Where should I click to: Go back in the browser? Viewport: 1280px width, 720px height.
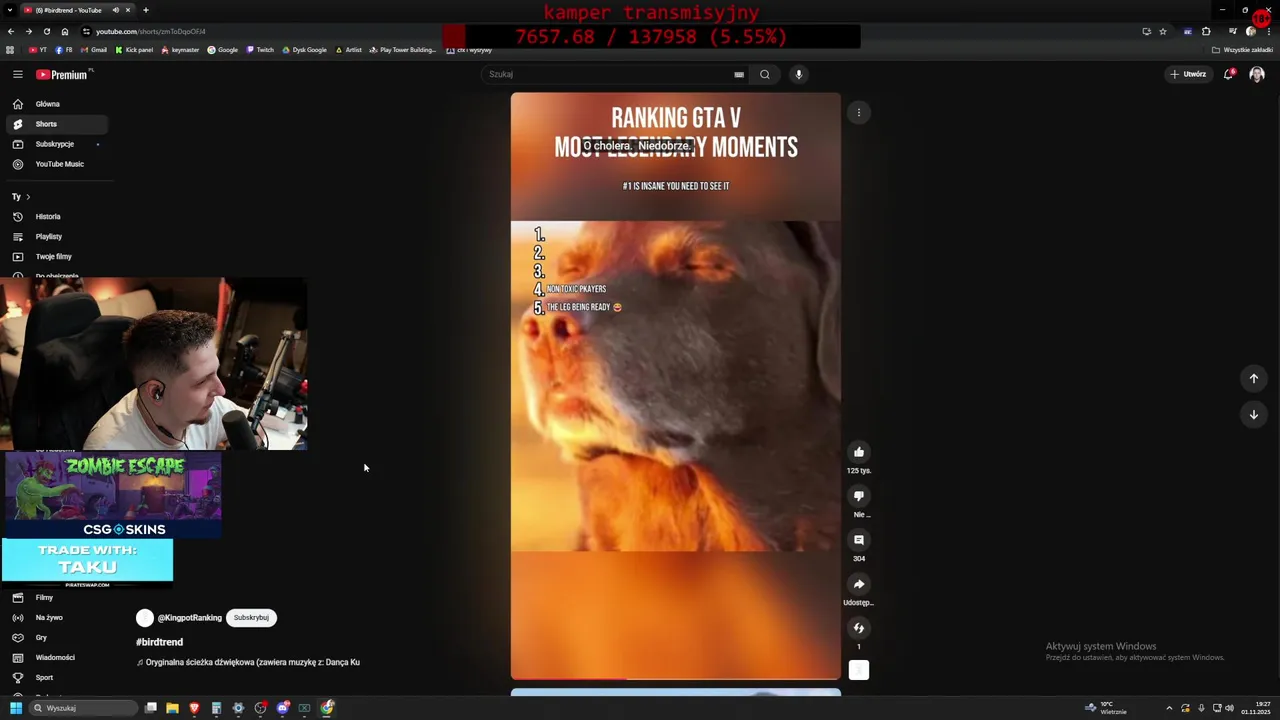tap(11, 31)
